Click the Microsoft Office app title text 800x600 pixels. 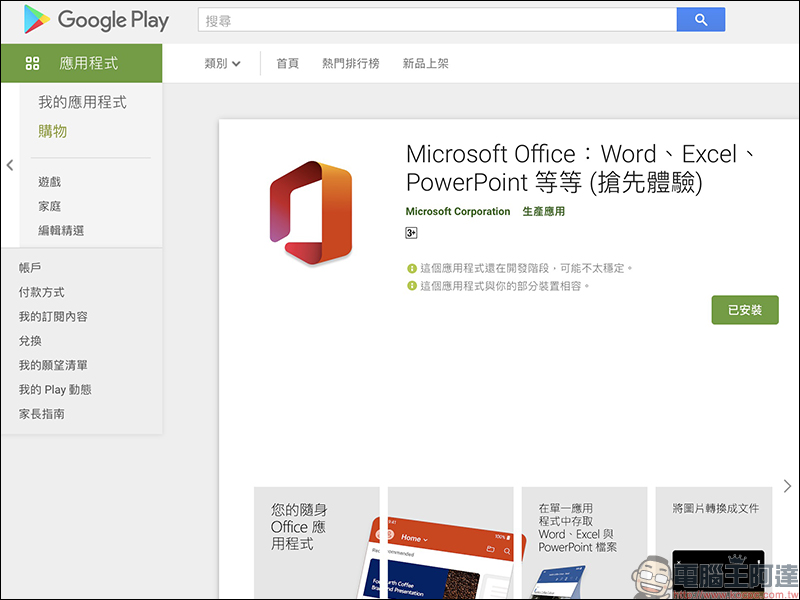click(581, 168)
